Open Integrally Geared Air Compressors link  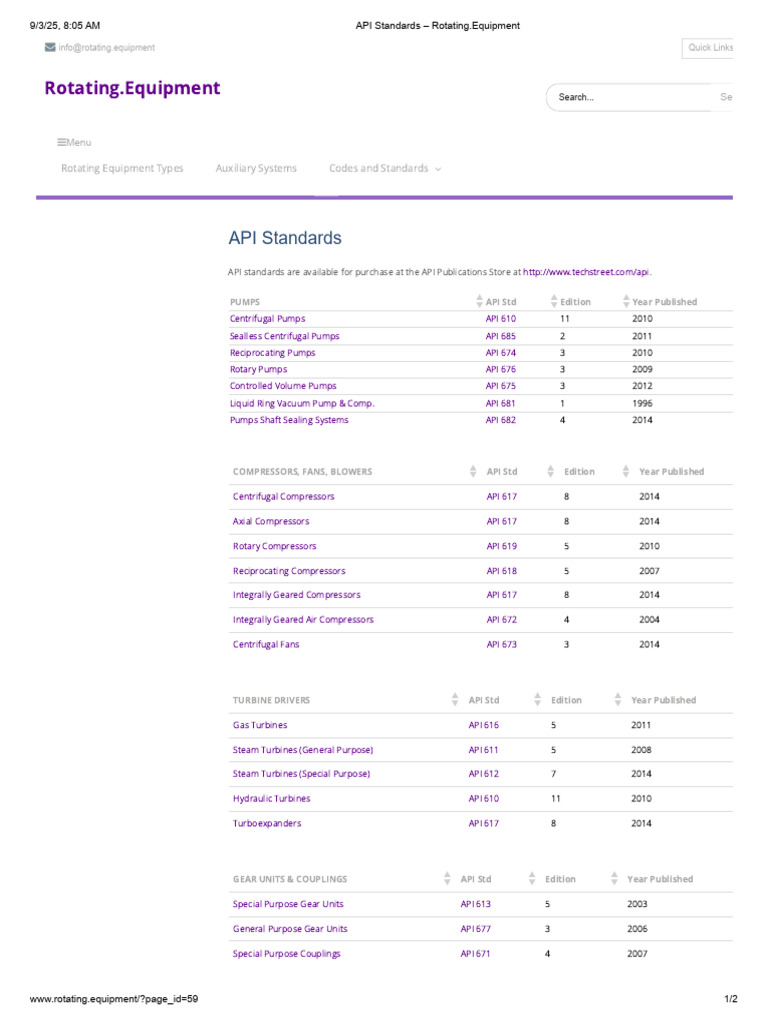tap(303, 620)
